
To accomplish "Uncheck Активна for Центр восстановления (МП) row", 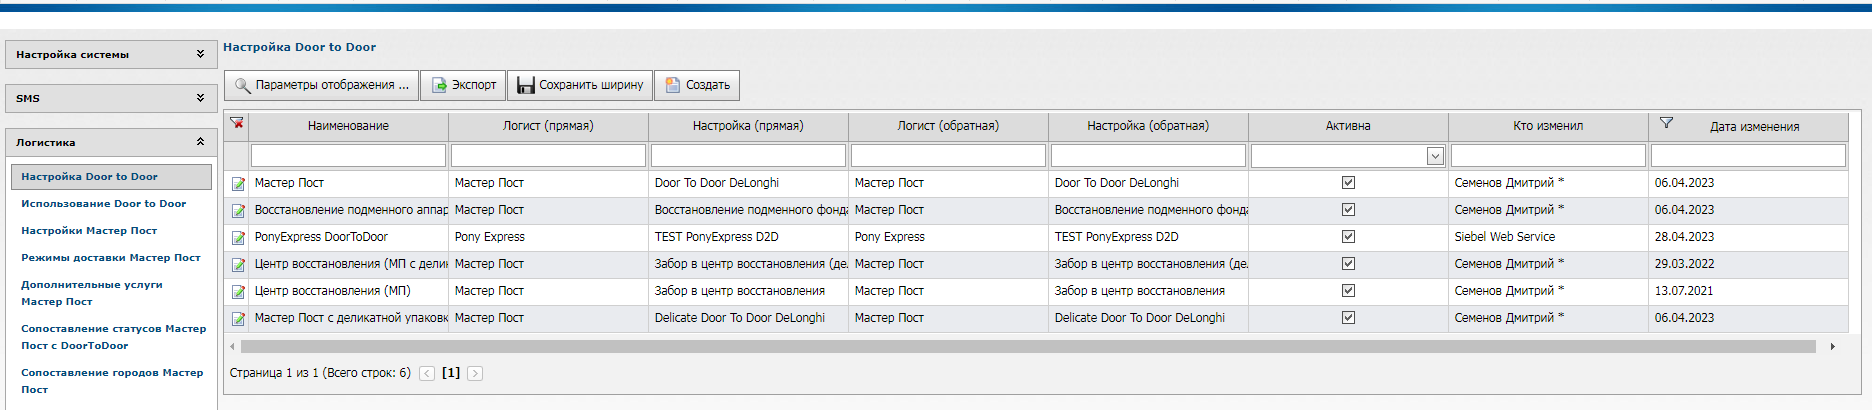I will 1348,291.
